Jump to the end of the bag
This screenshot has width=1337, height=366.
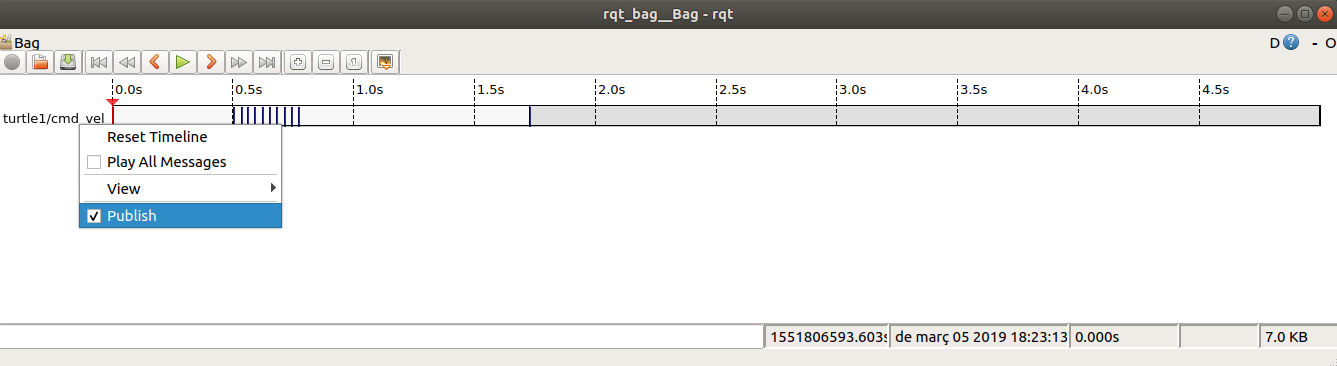[266, 62]
